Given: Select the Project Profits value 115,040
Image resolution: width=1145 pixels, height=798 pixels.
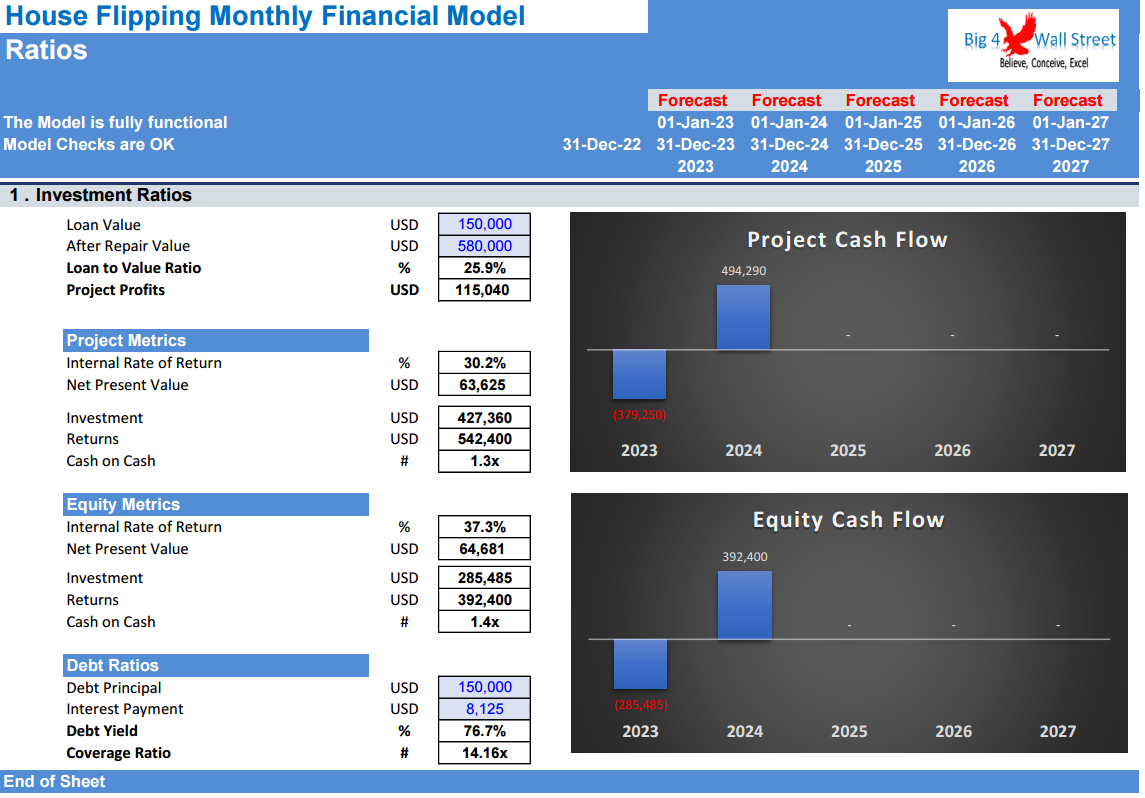Looking at the screenshot, I should tap(484, 290).
